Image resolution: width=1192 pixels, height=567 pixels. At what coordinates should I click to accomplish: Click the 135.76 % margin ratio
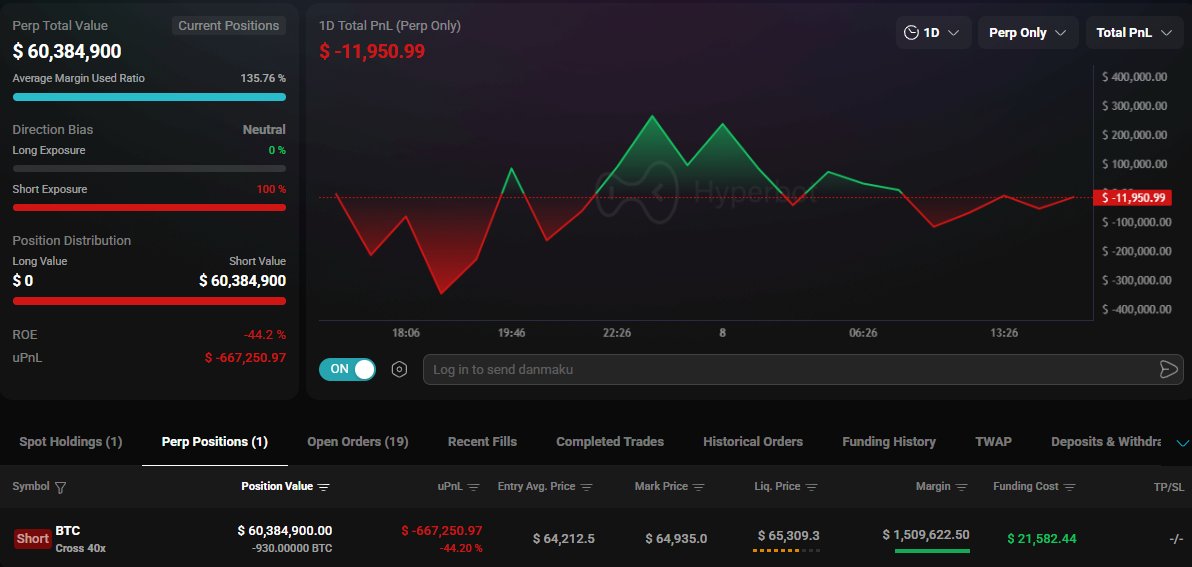click(263, 78)
